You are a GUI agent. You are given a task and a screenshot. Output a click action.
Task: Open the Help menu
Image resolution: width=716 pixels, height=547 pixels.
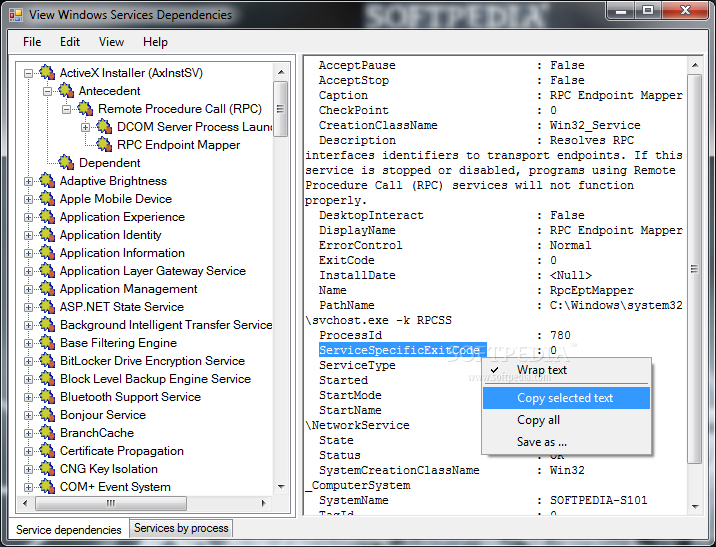[155, 42]
